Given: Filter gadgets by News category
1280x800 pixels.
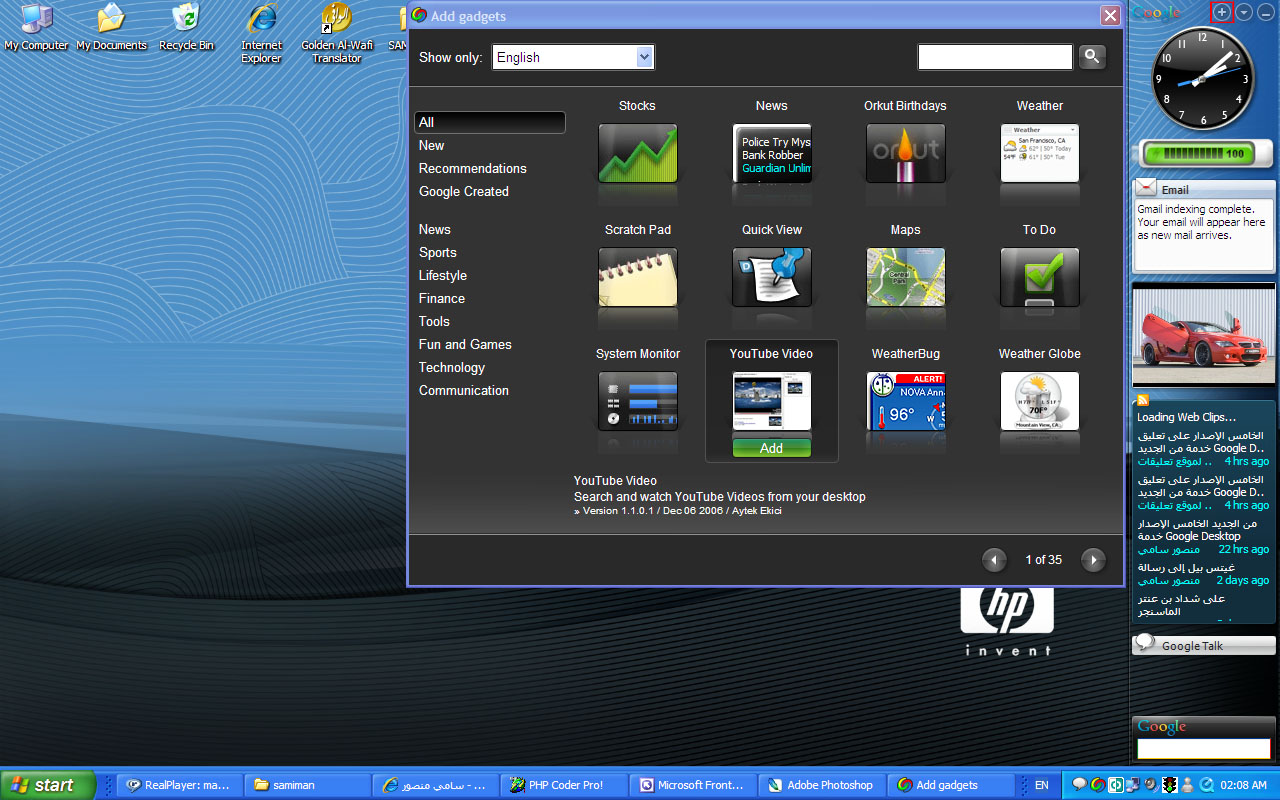Looking at the screenshot, I should 435,229.
